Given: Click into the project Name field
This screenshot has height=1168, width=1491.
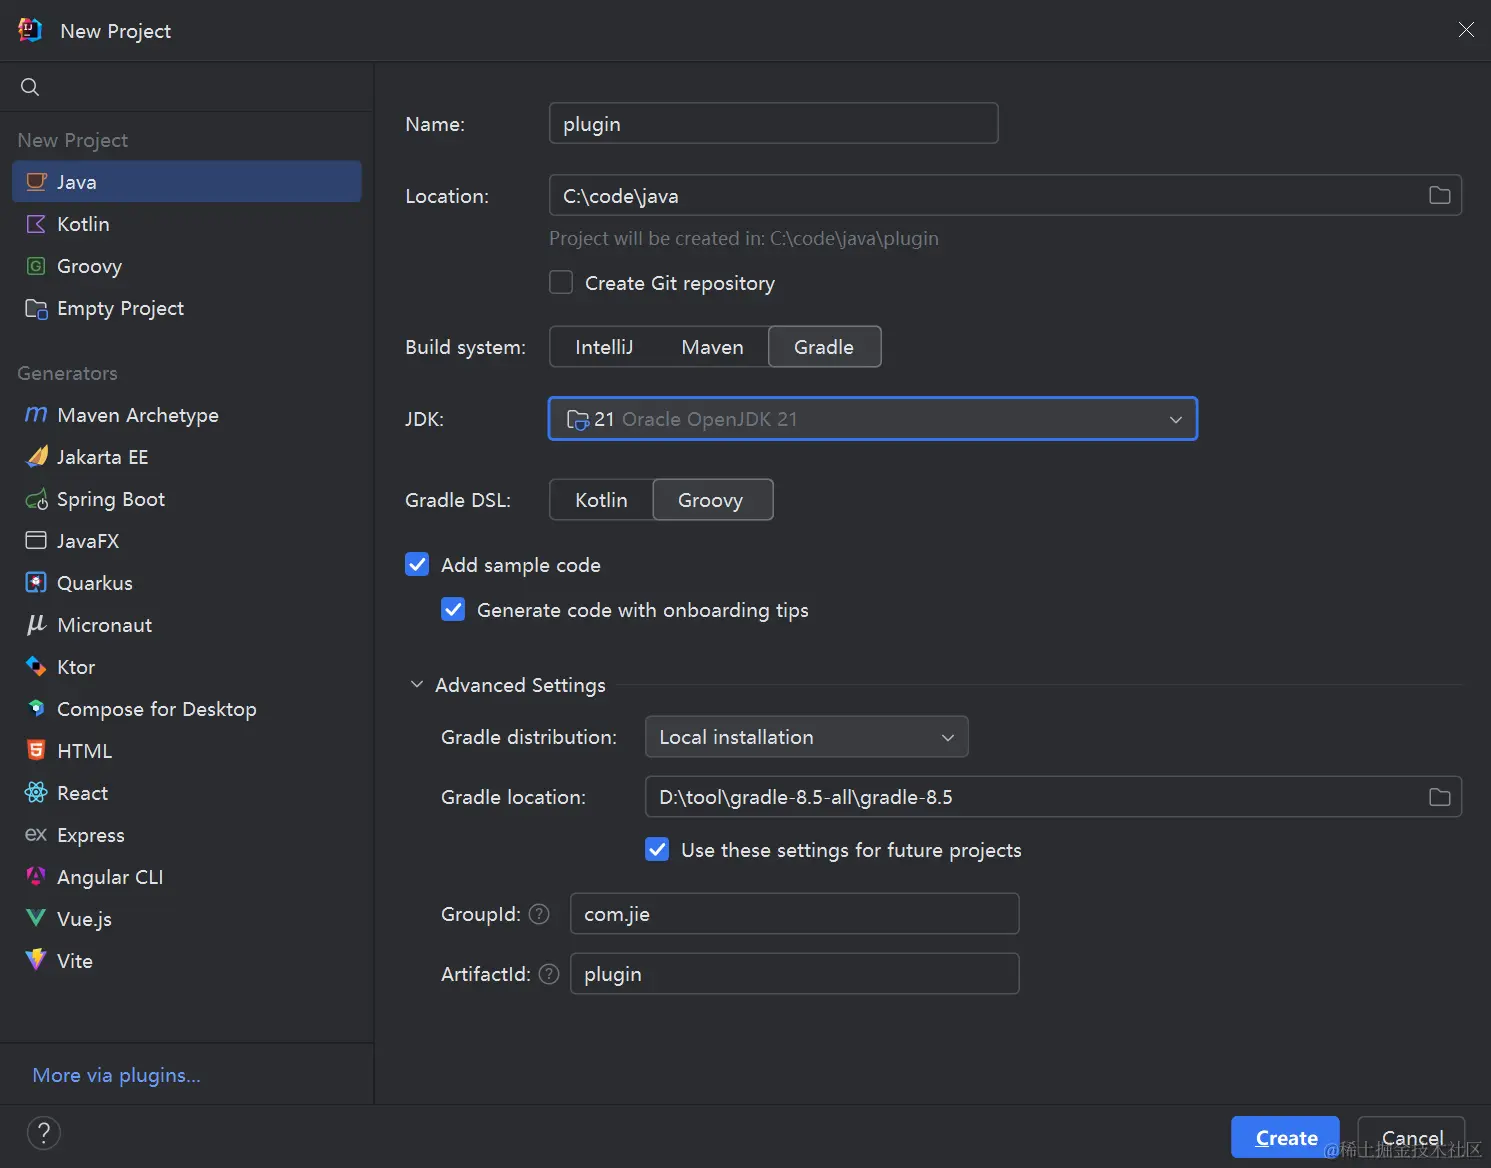Looking at the screenshot, I should [x=773, y=123].
